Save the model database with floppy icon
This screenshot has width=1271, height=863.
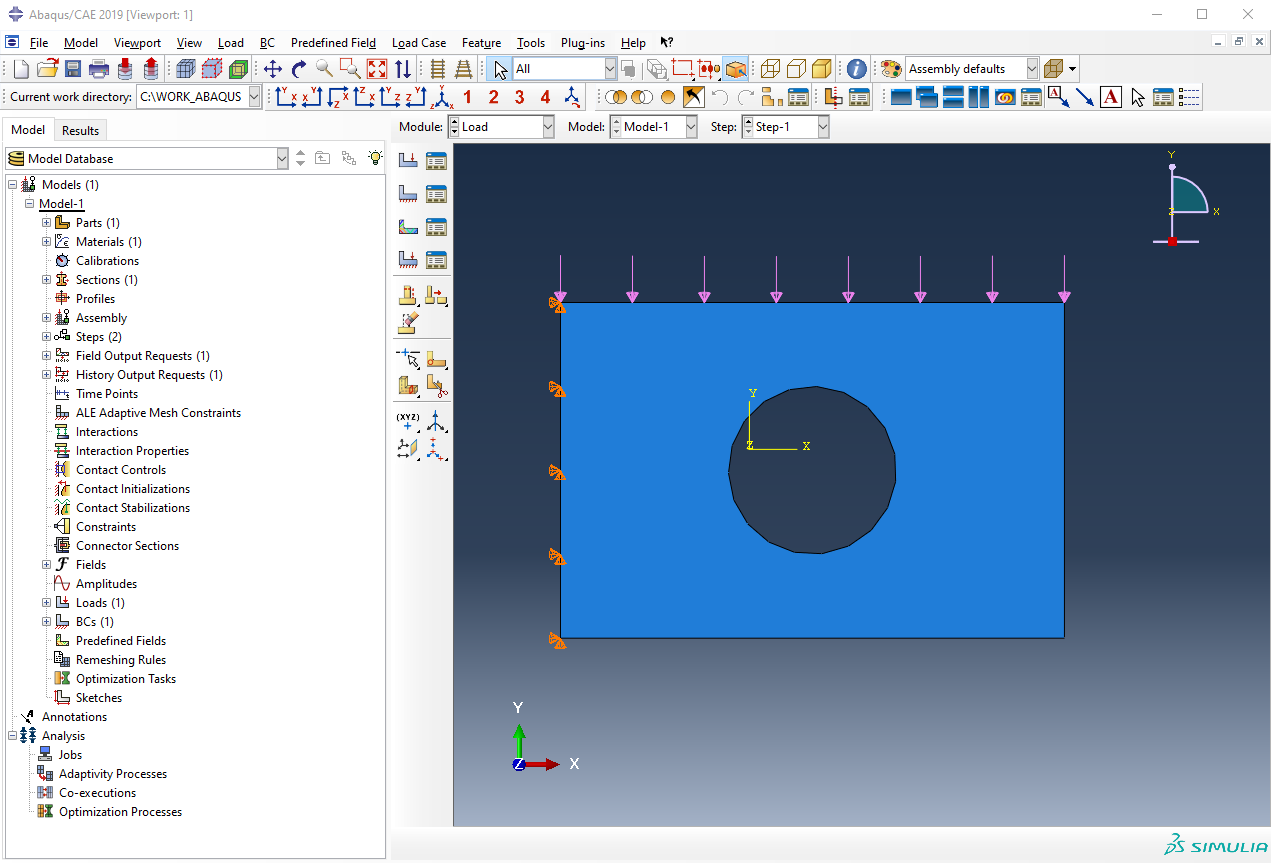(73, 69)
